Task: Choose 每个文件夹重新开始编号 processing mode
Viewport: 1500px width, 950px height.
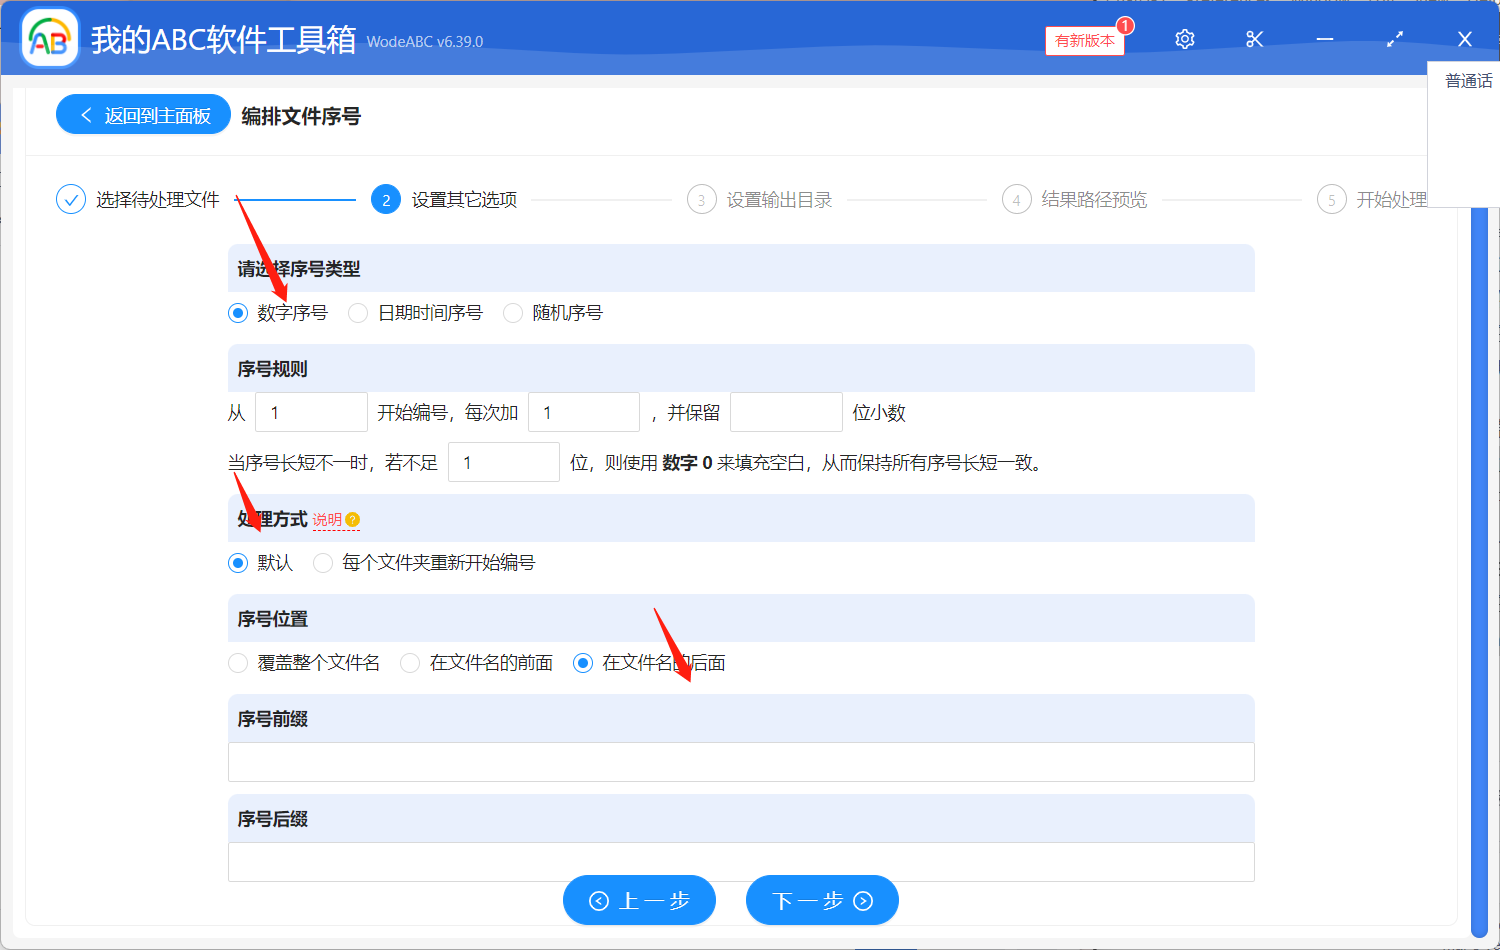Action: point(322,563)
